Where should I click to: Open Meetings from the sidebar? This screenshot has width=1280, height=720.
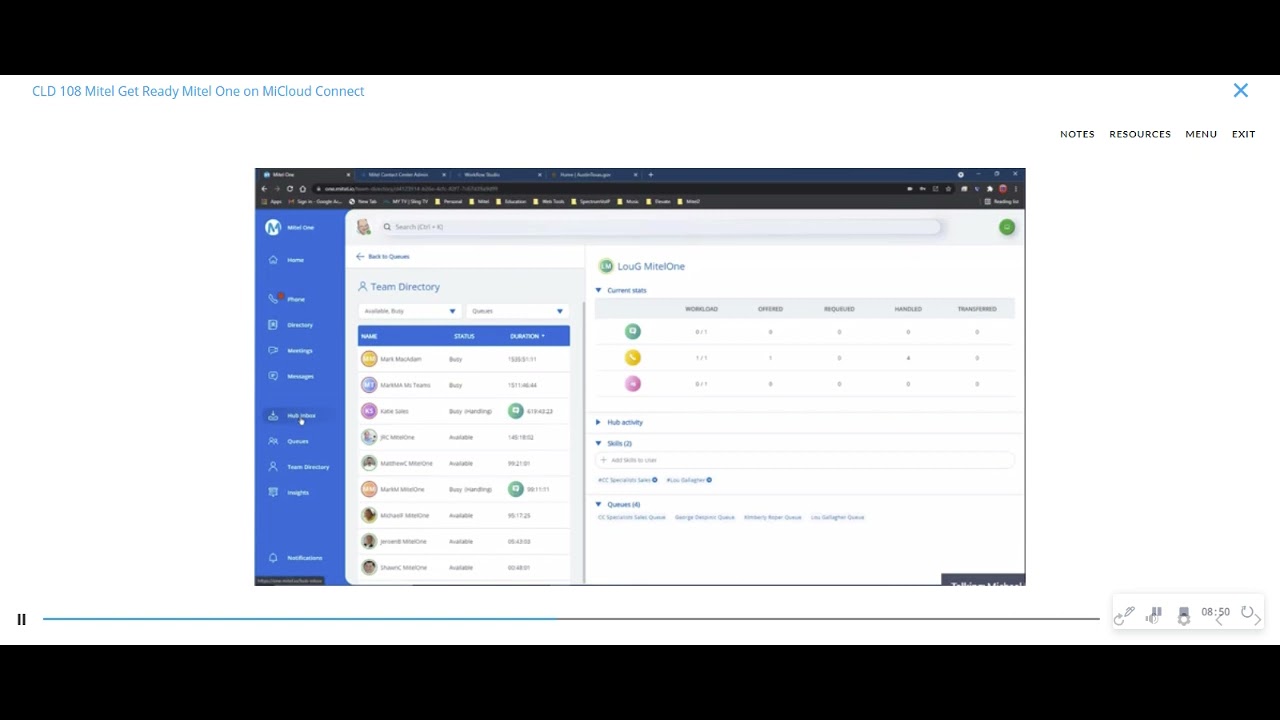pyautogui.click(x=291, y=351)
